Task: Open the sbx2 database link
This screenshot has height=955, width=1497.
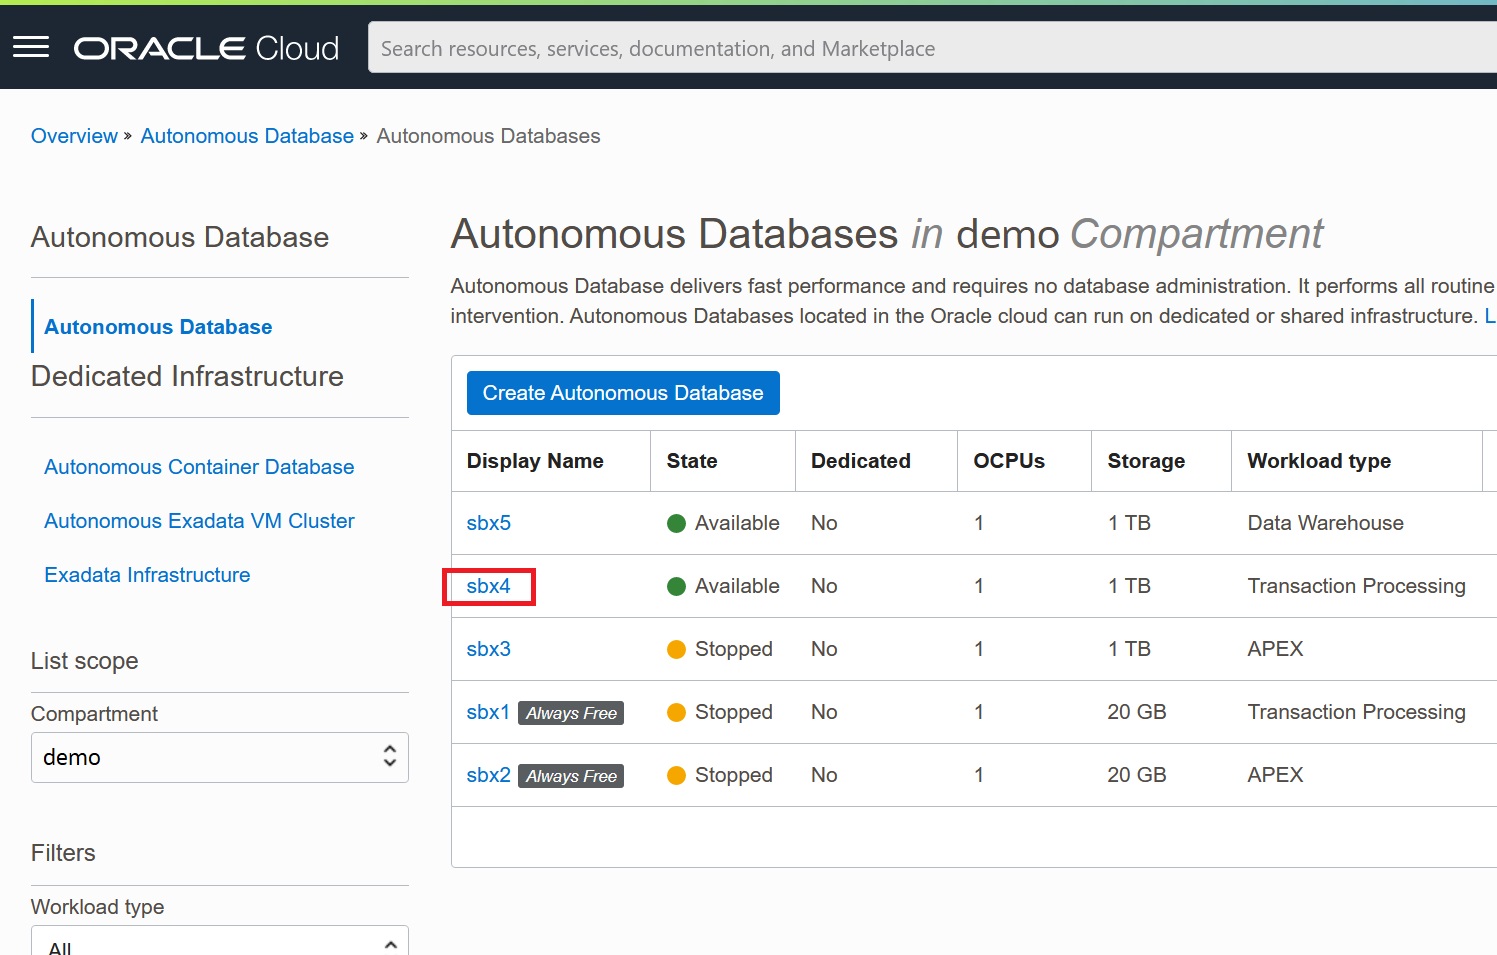Action: point(488,775)
